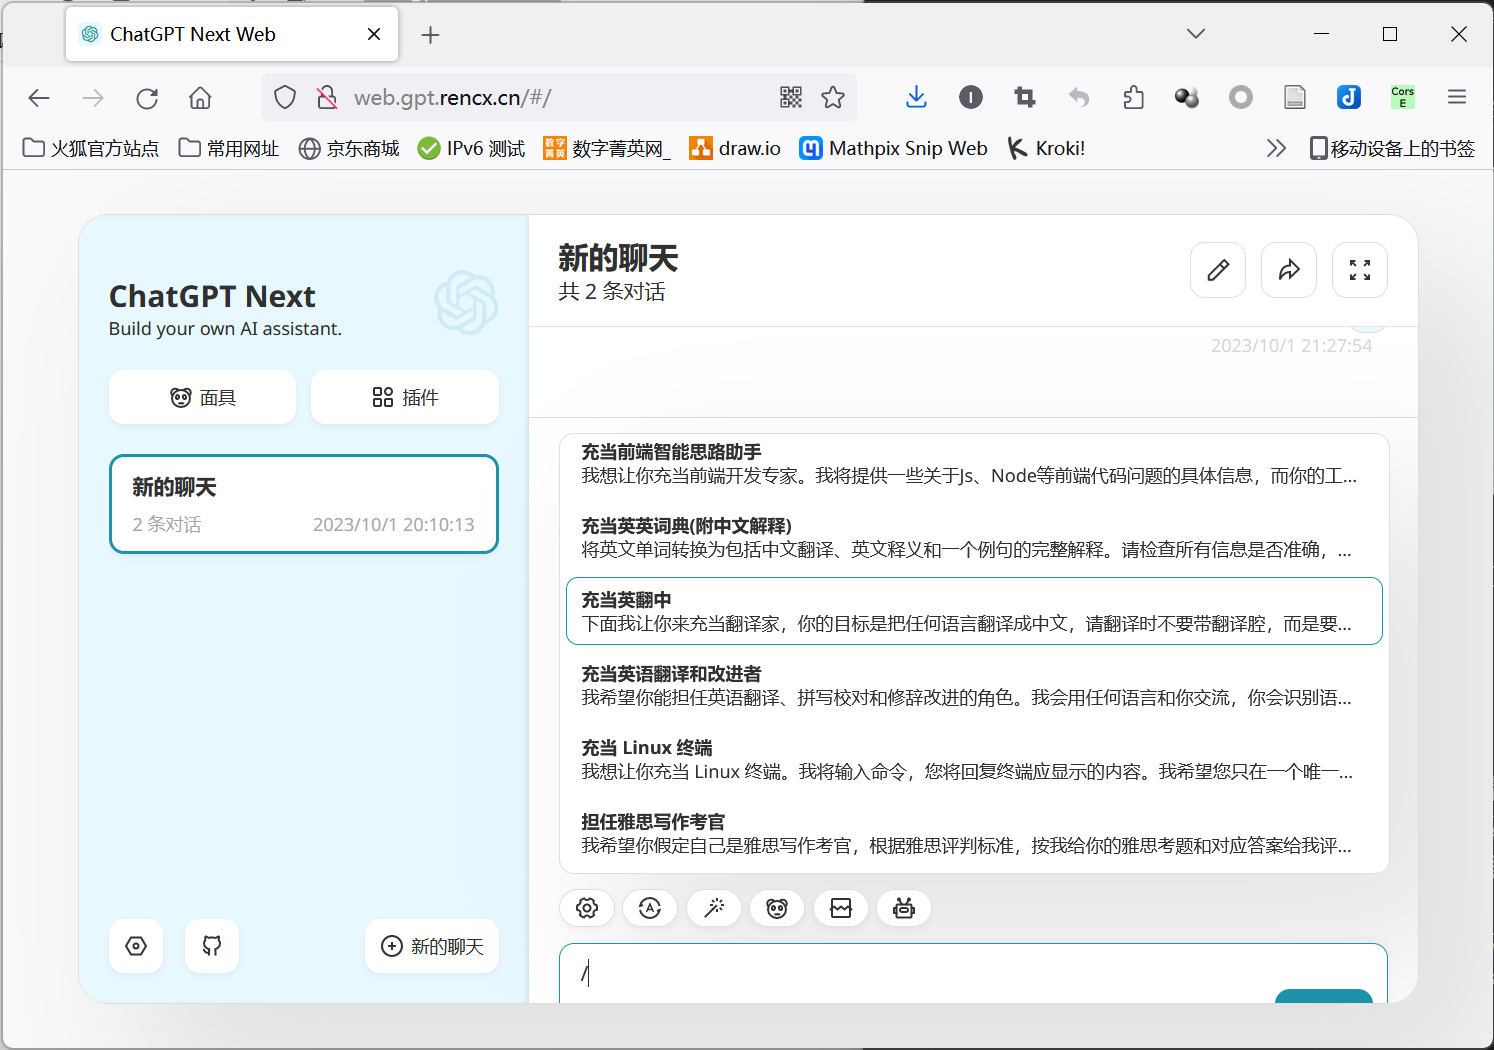Viewport: 1494px width, 1050px height.
Task: Click the share conversation arrow icon
Action: click(1289, 270)
